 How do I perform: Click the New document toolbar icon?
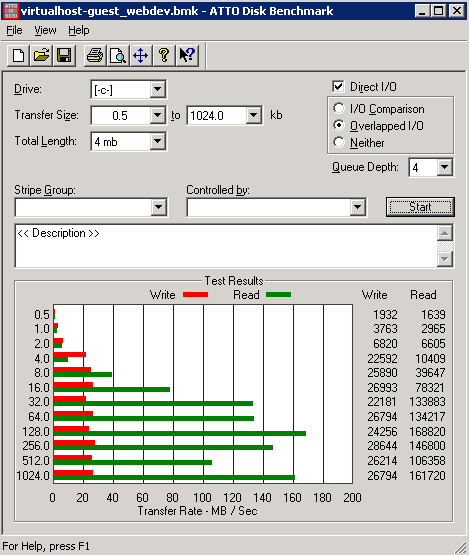18,56
